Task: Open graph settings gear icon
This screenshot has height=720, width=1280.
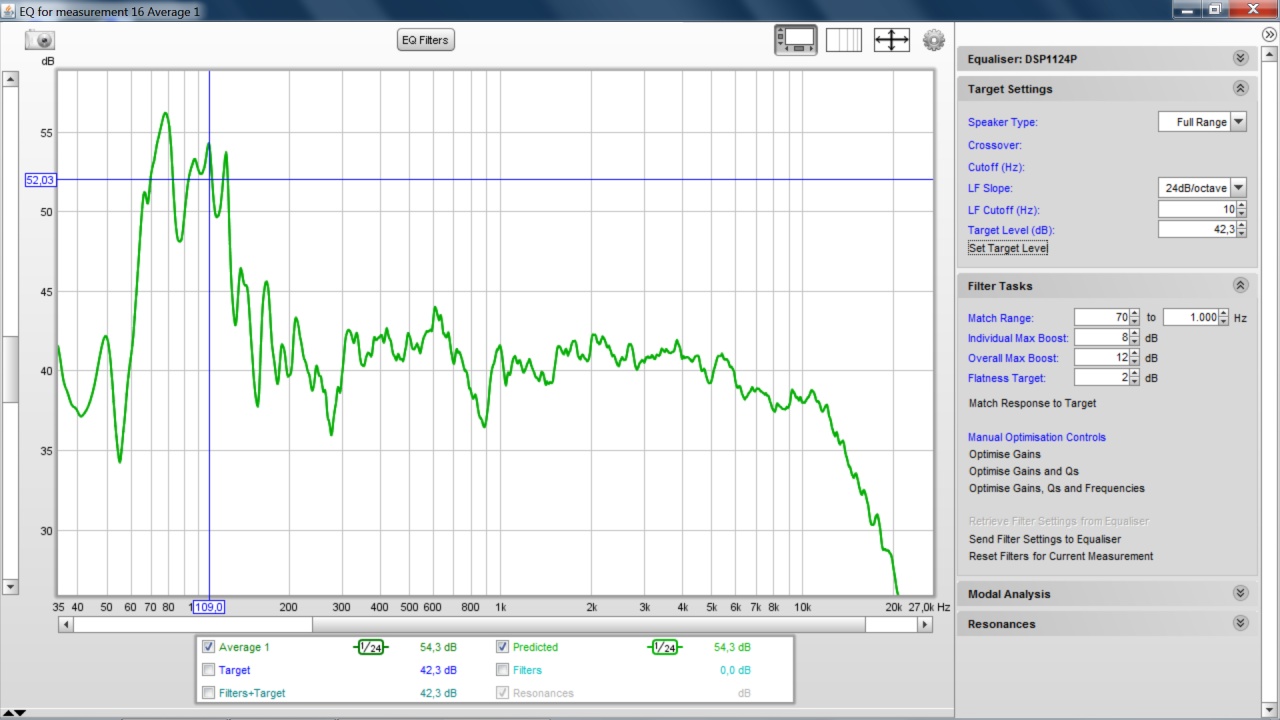Action: point(934,40)
